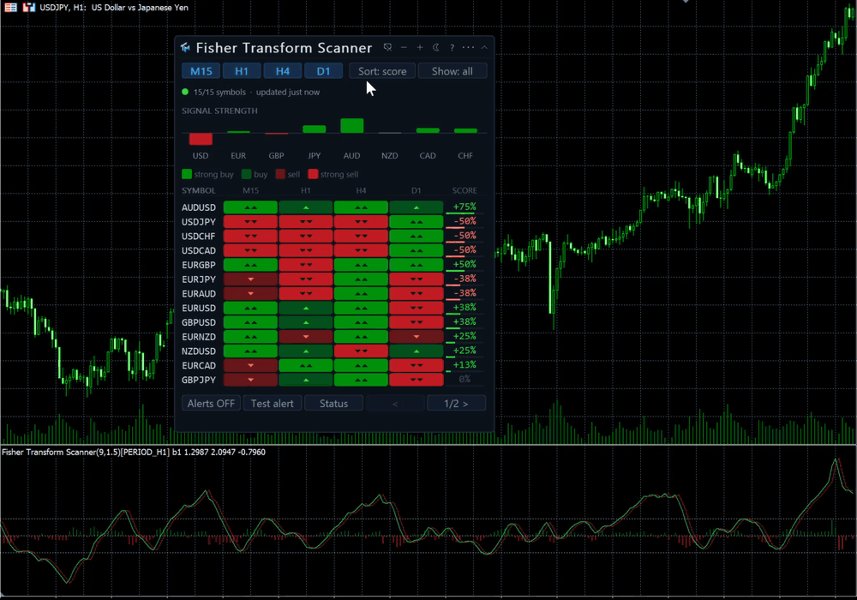Screen dimensions: 857x600
Task: Click AUDUSD M15 strong buy cell
Action: coord(250,207)
